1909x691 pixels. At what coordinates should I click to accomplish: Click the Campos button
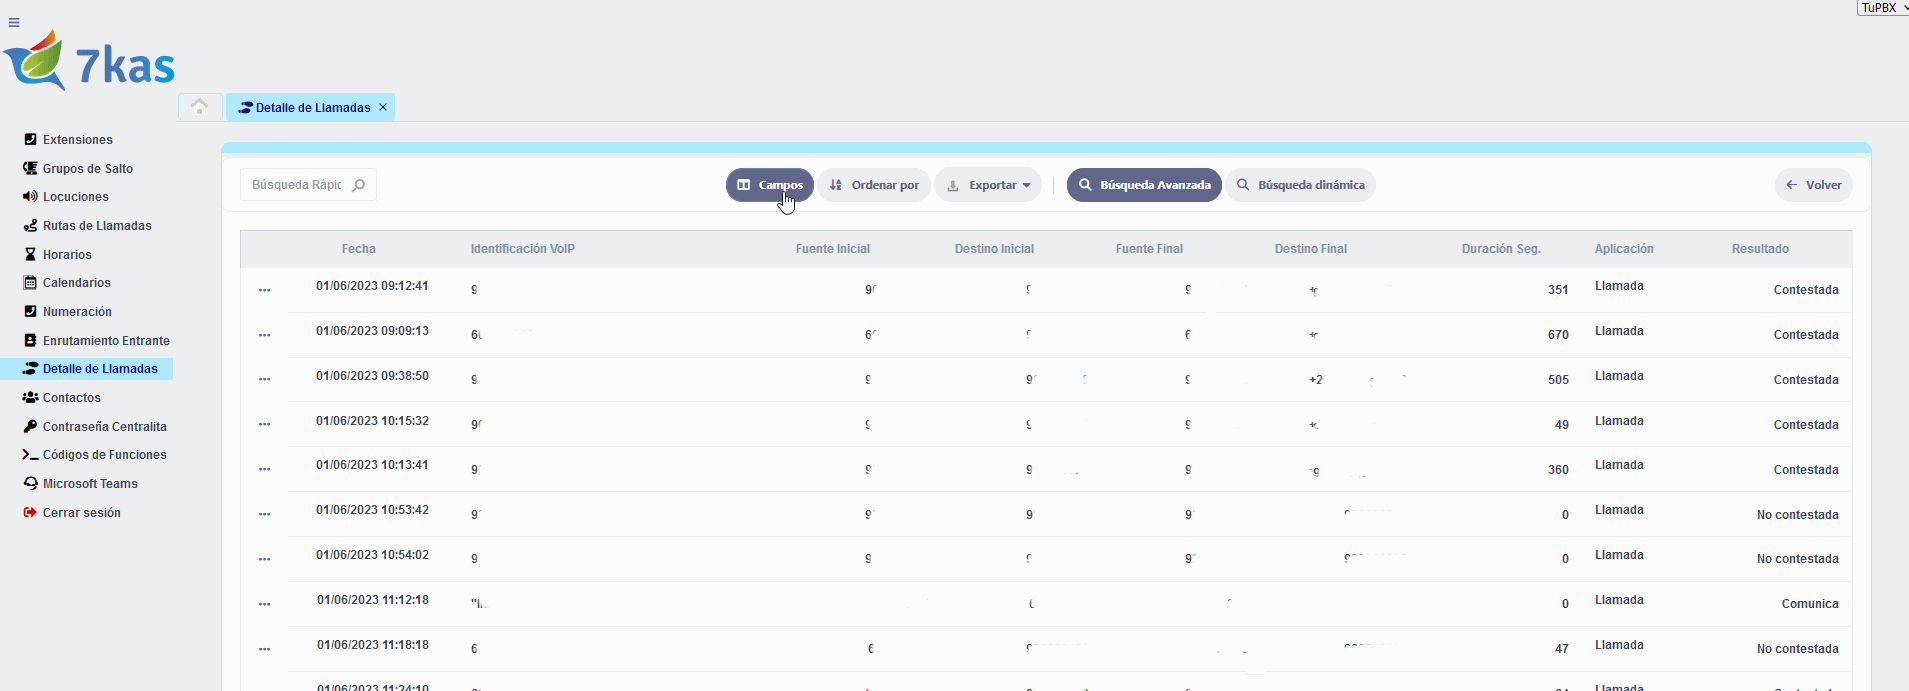tap(769, 185)
